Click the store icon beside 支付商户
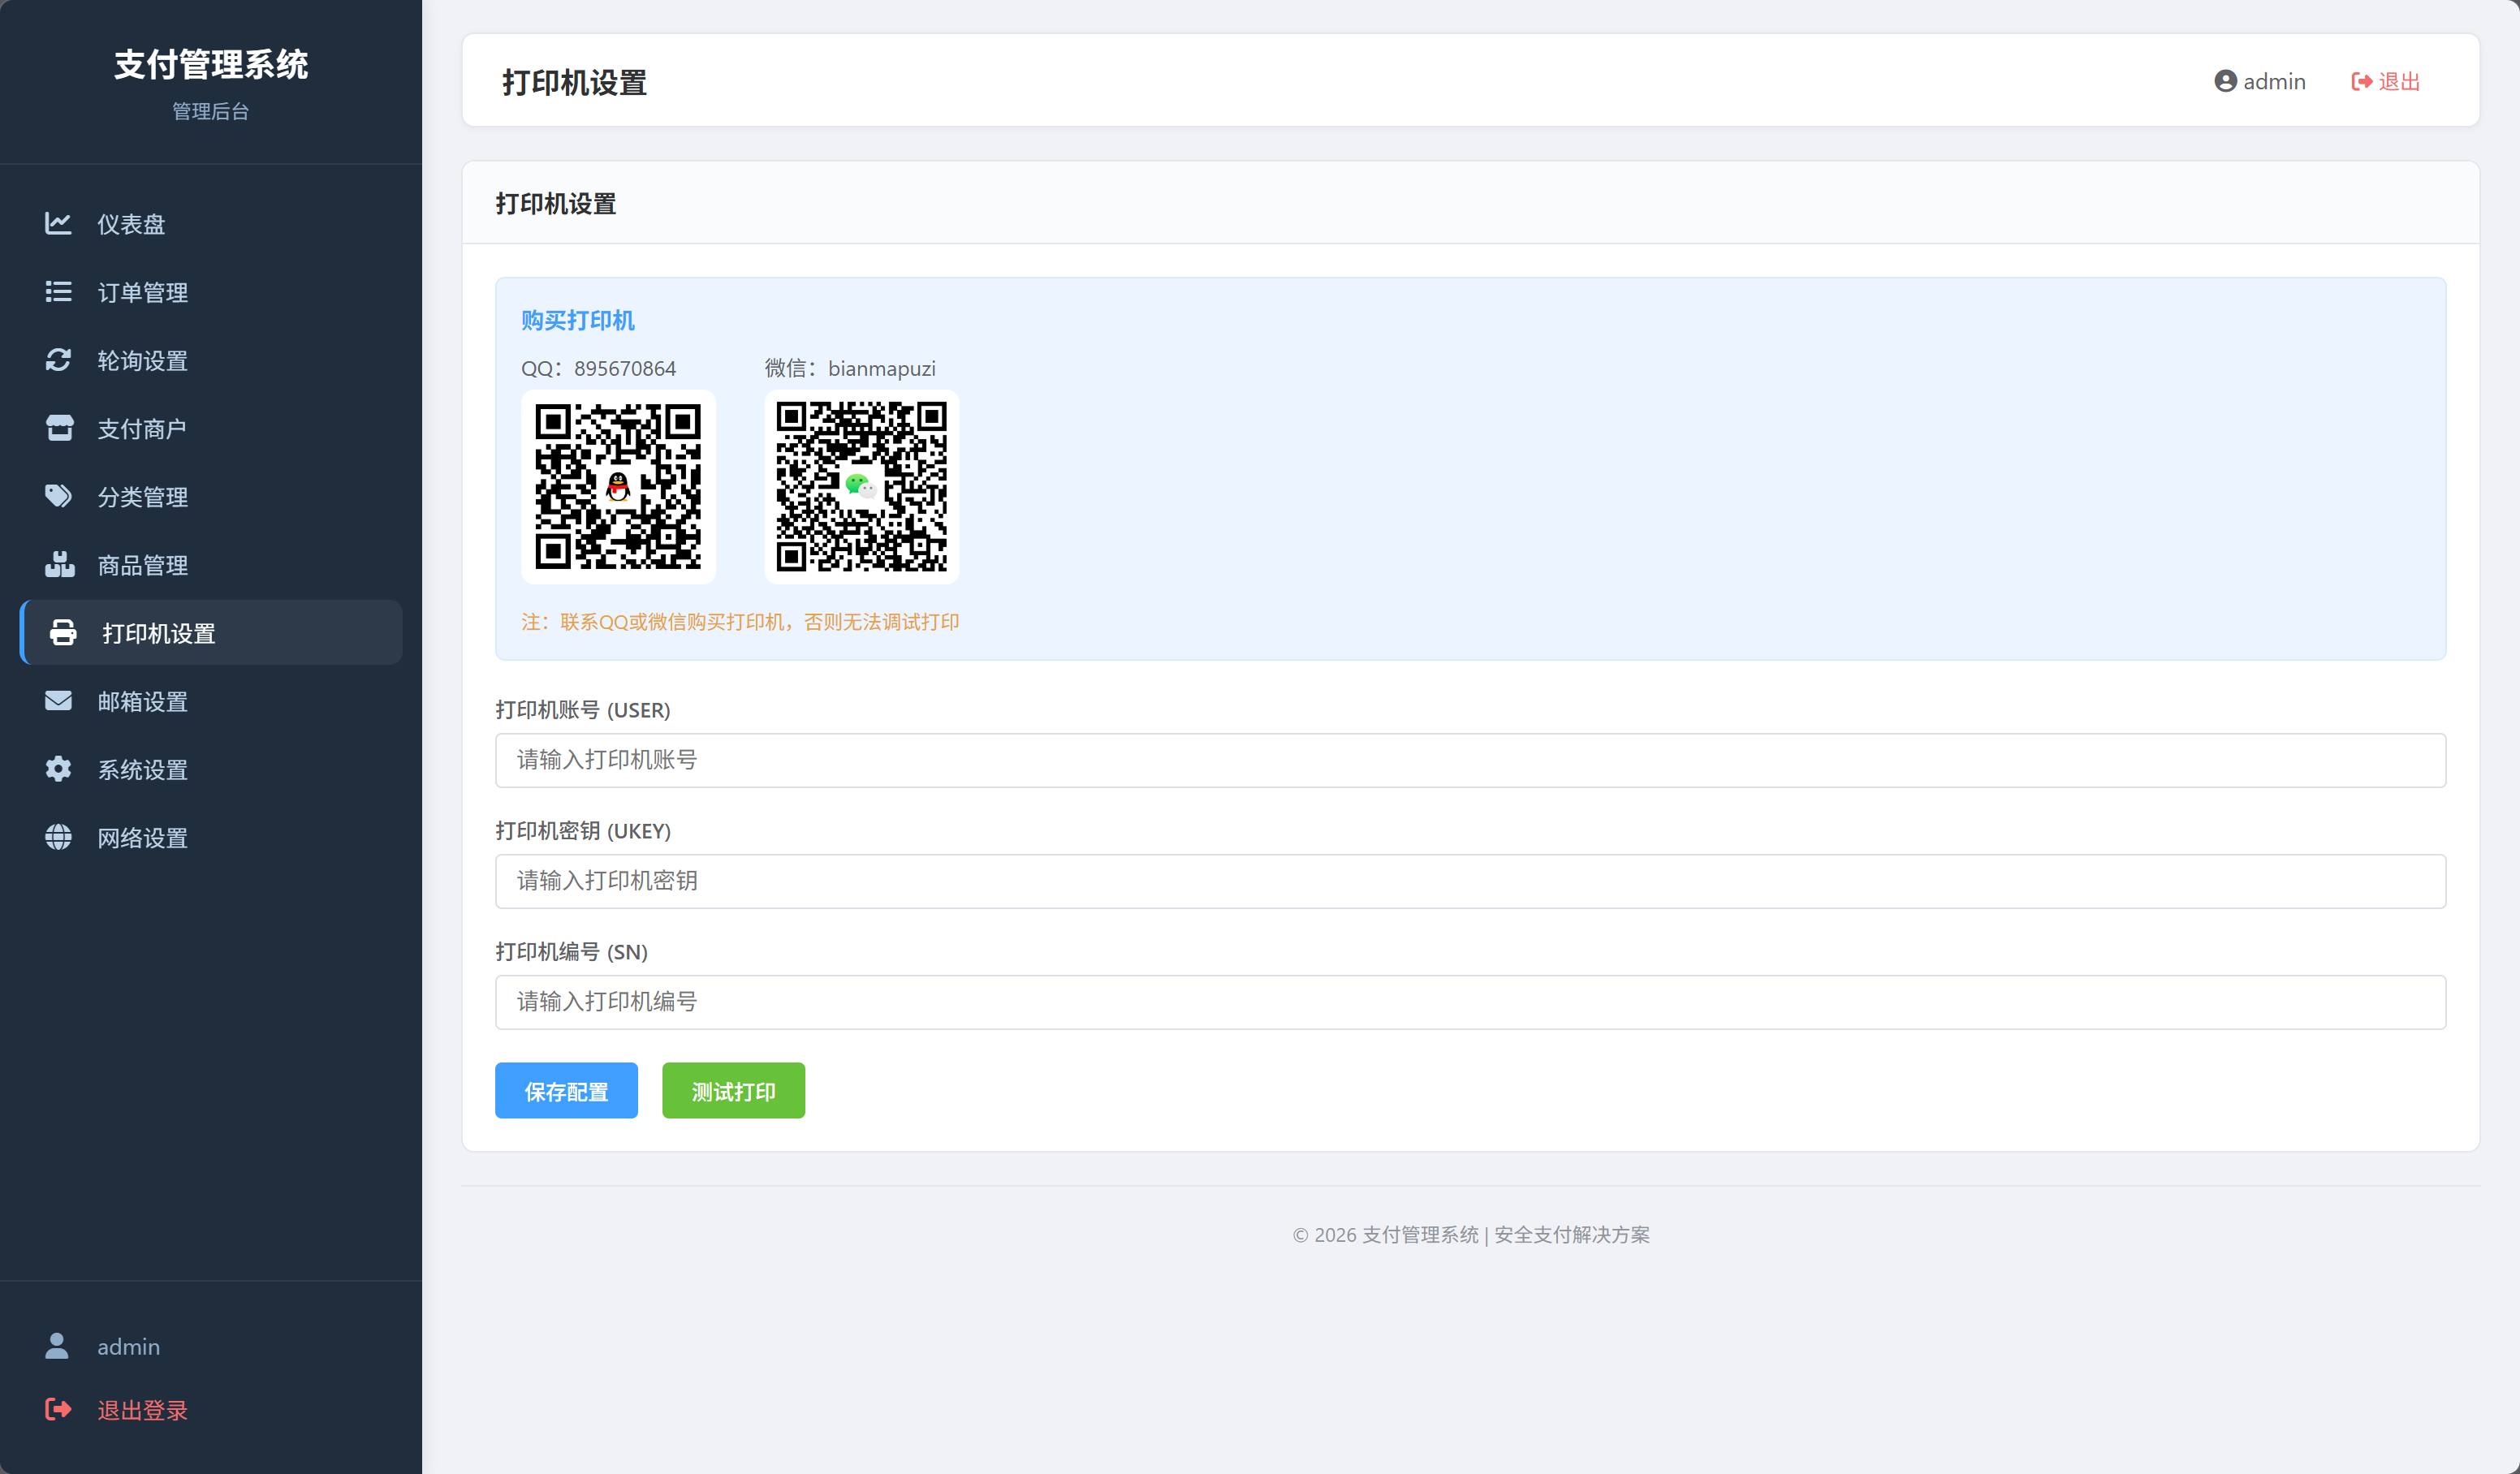The width and height of the screenshot is (2520, 1474). tap(59, 428)
